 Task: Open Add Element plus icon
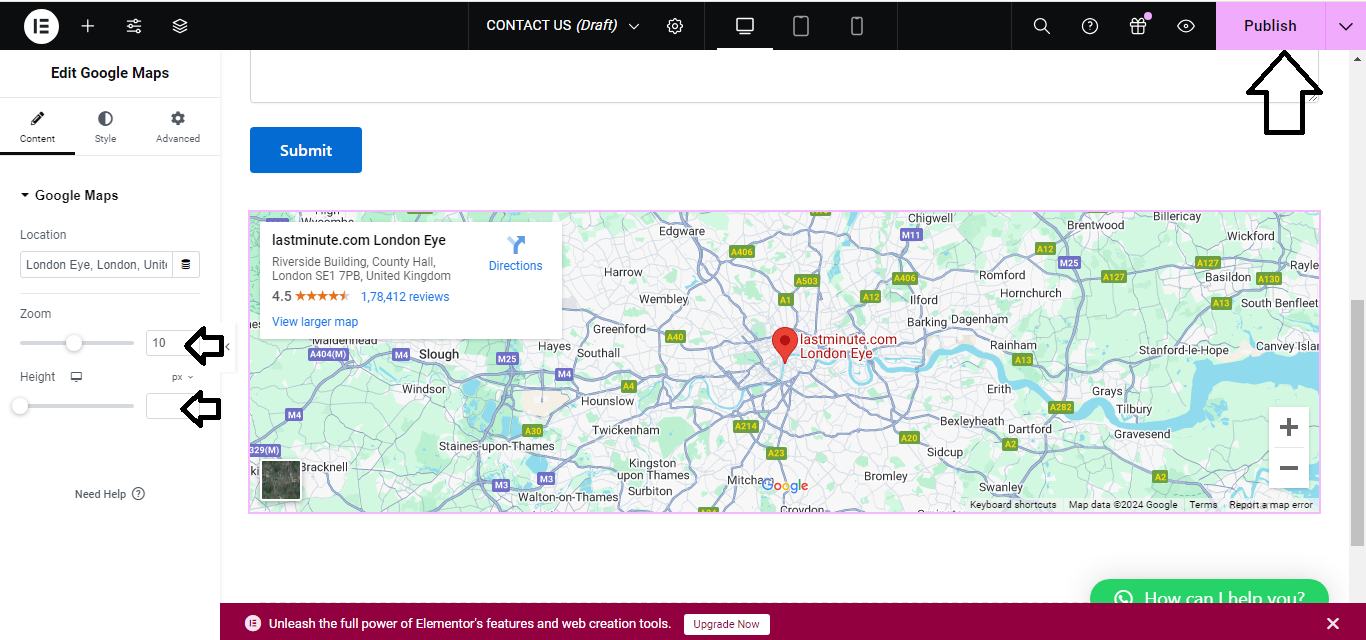coord(88,26)
